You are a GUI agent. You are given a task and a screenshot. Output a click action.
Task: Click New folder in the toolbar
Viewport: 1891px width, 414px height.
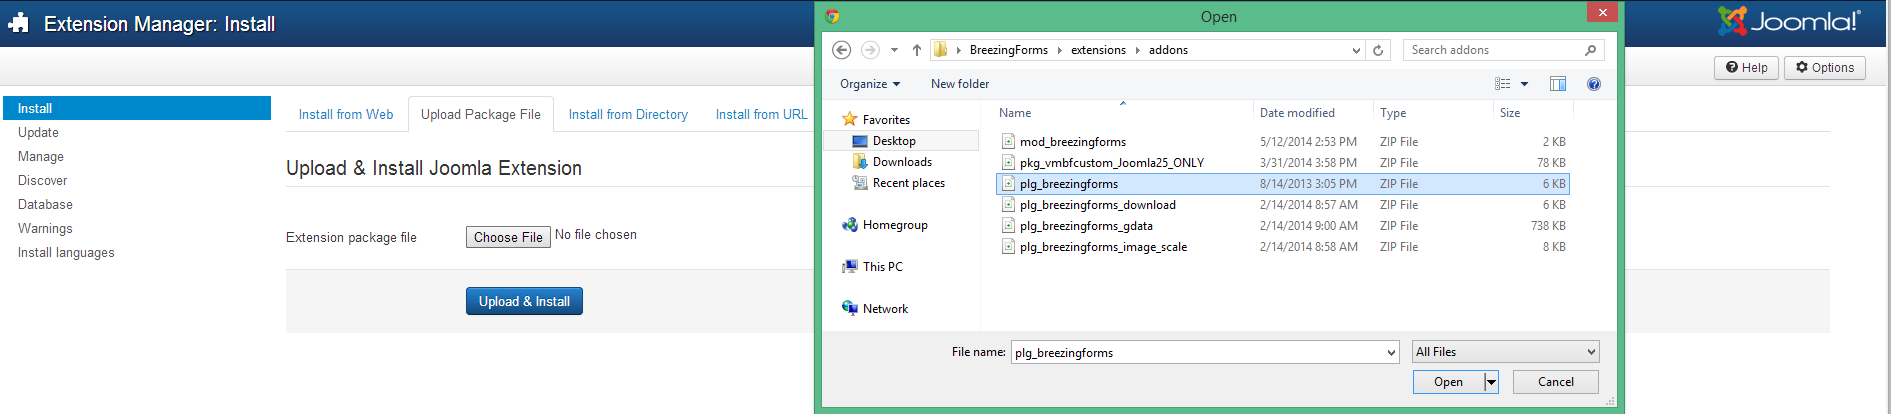point(960,84)
